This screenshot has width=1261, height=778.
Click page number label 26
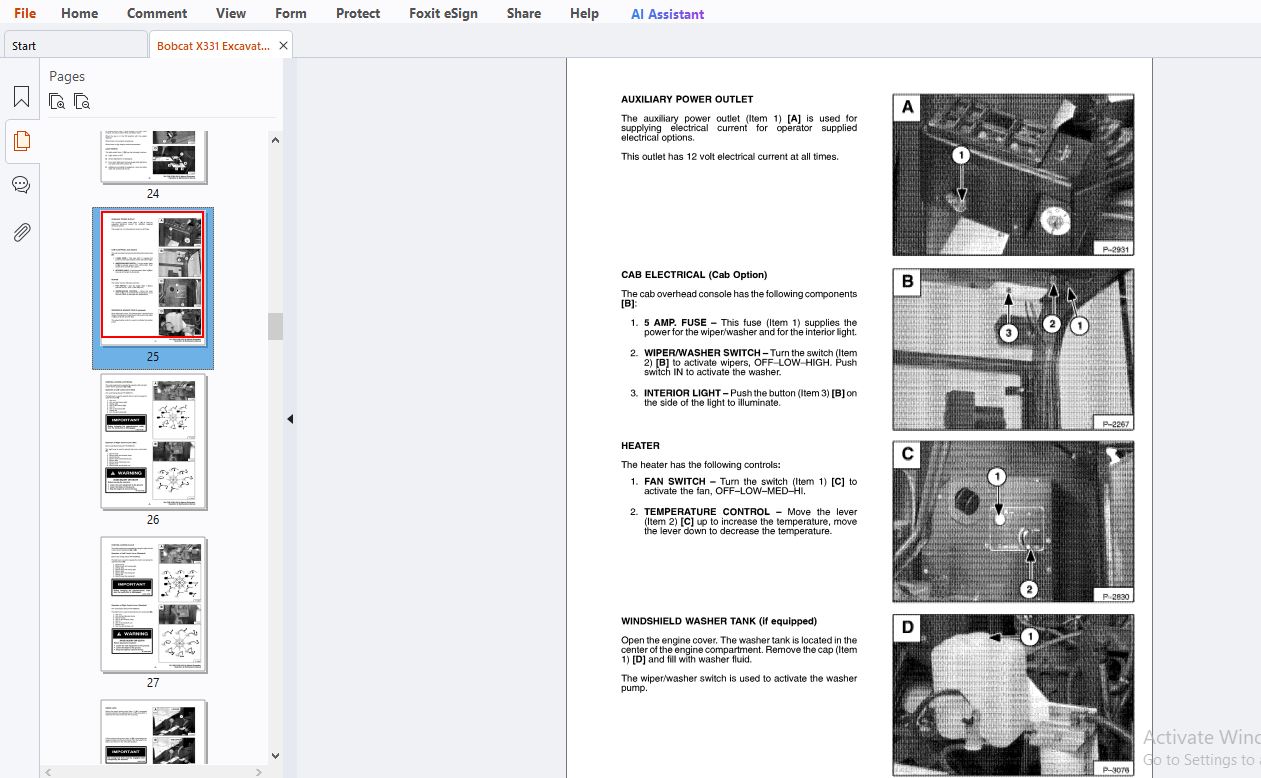[153, 520]
